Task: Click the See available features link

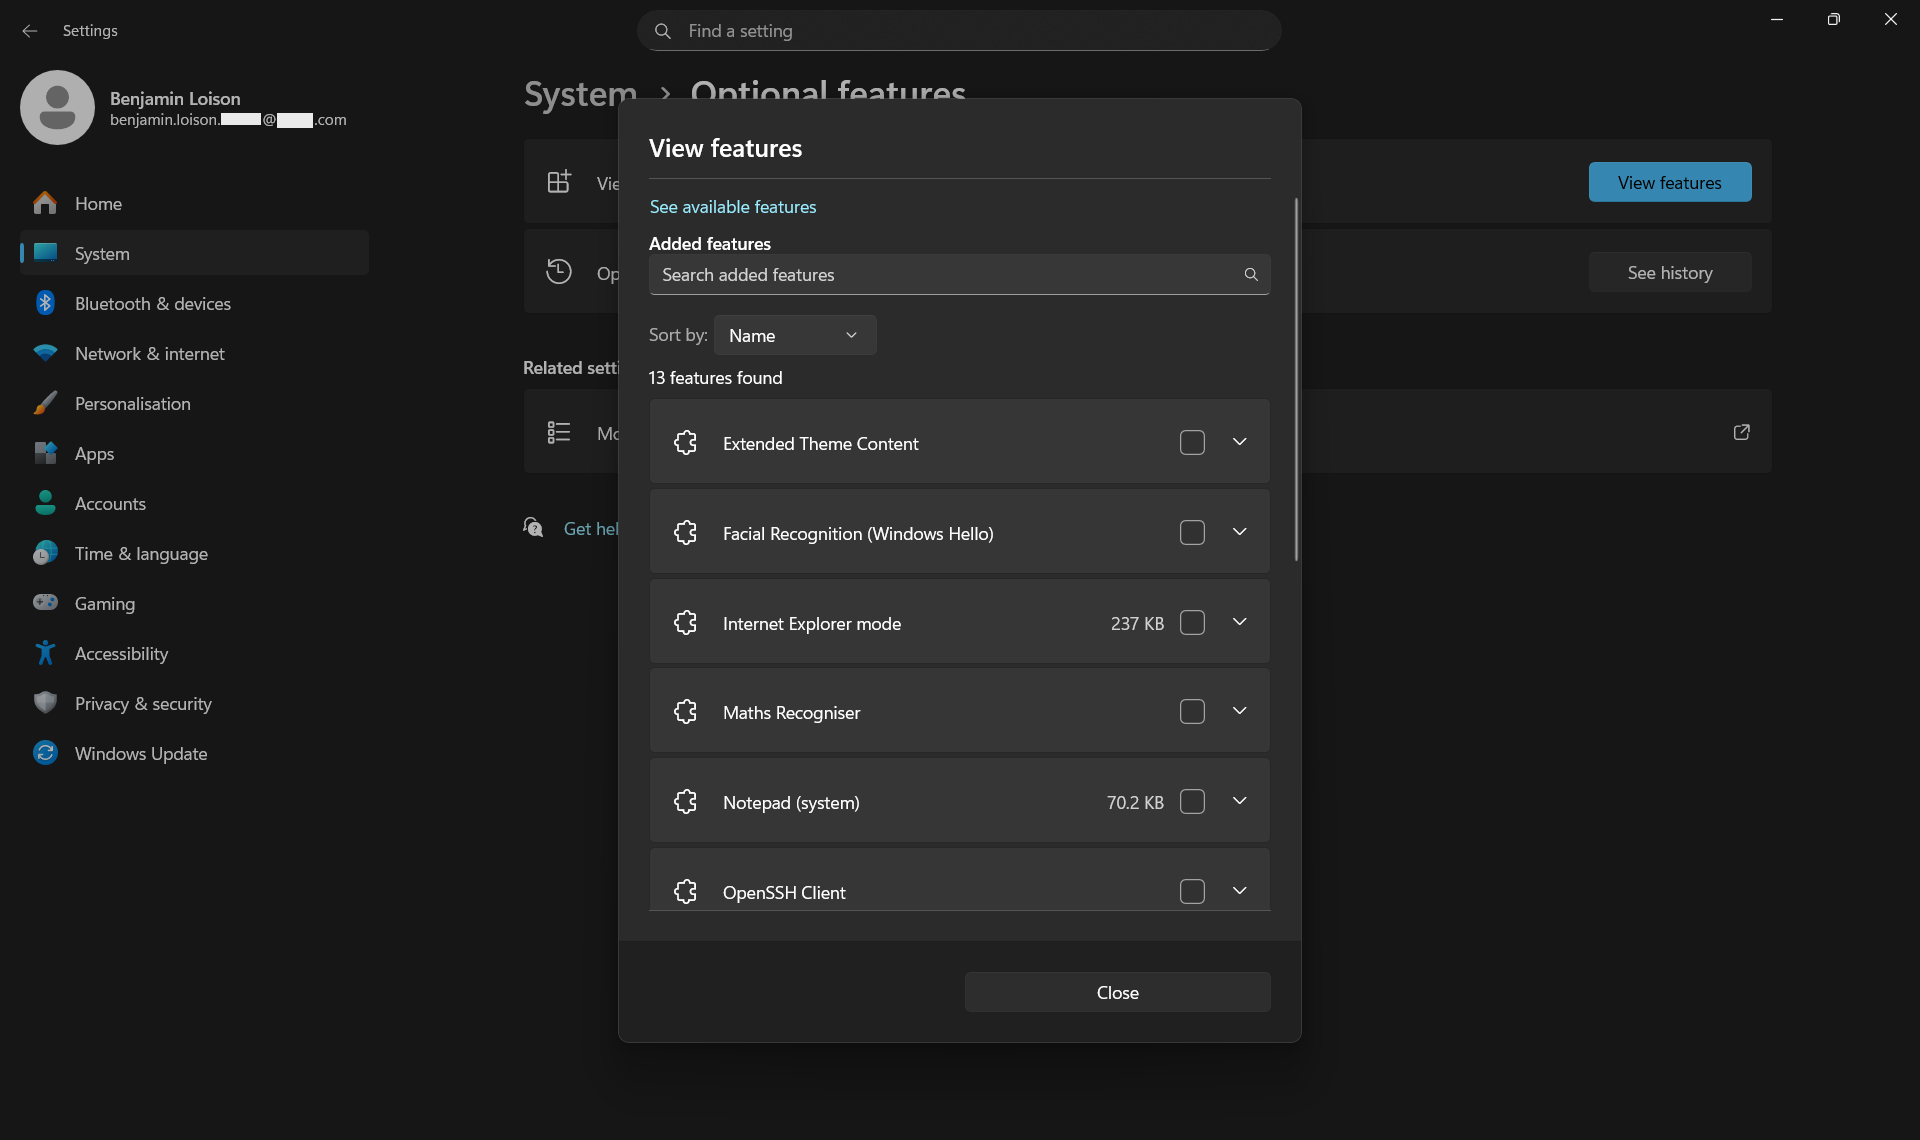Action: [733, 207]
